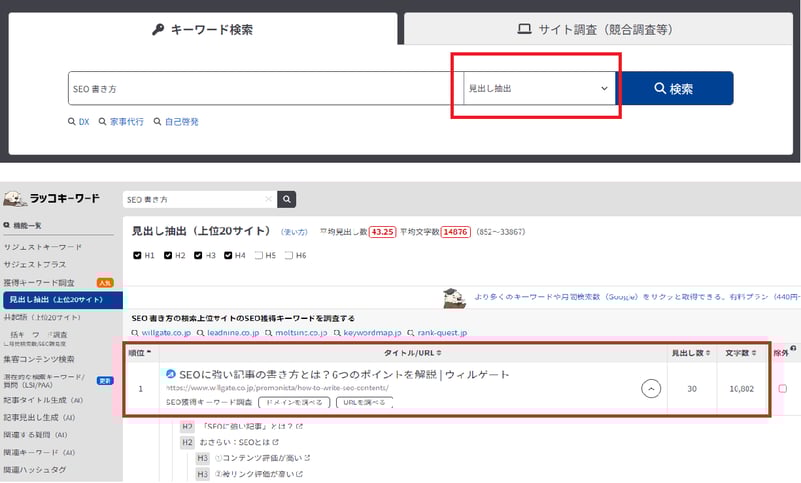Tick the 除外 checkbox for rank 1 result
The width and height of the screenshot is (801, 483).
[783, 388]
